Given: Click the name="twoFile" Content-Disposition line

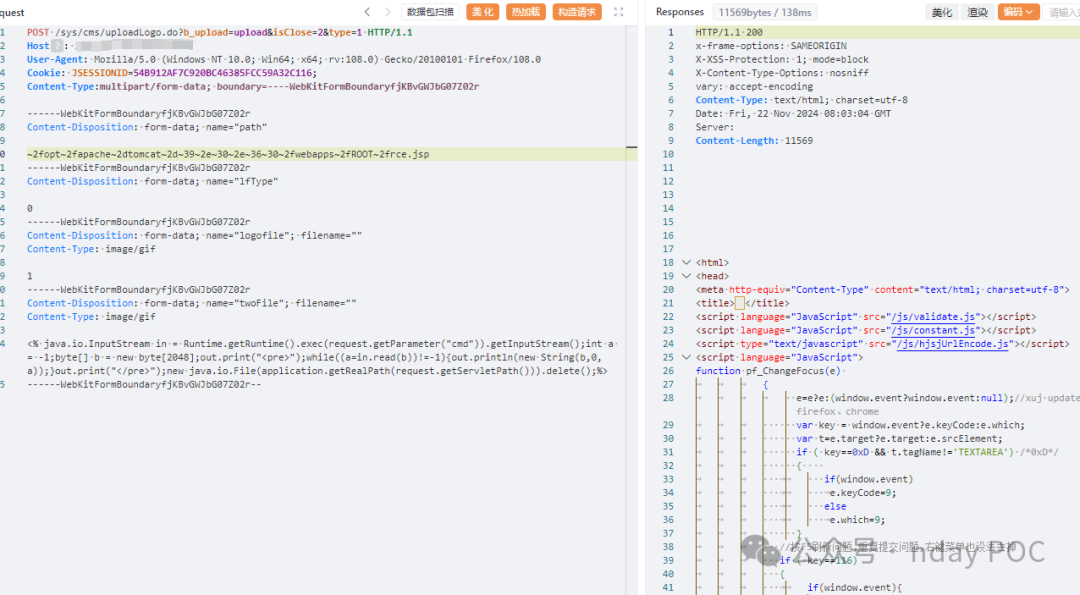Looking at the screenshot, I should pos(191,304).
